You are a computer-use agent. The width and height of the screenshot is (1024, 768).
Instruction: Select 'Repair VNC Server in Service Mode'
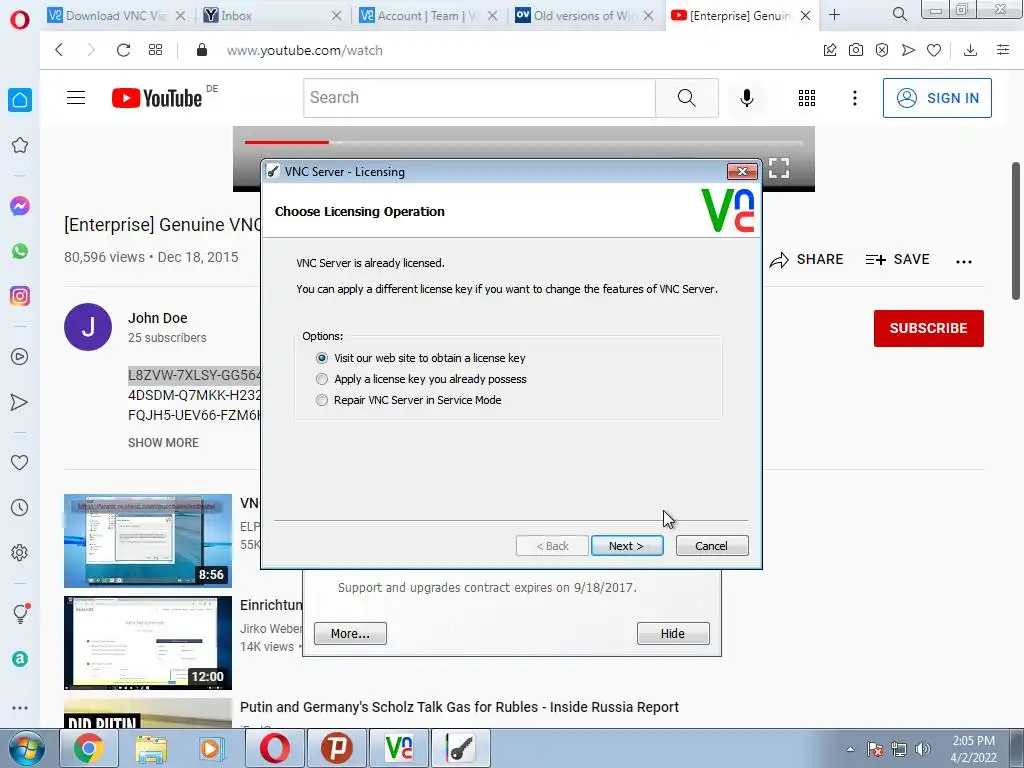coord(409,400)
